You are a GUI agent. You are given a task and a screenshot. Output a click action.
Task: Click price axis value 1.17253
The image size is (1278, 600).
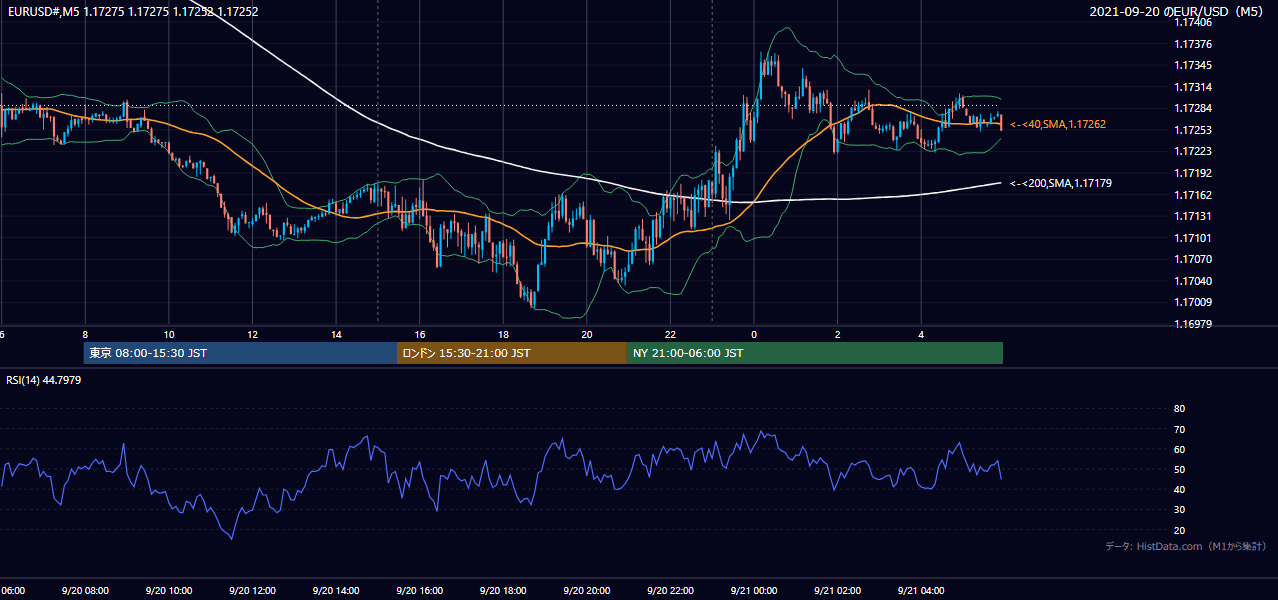tap(1193, 130)
